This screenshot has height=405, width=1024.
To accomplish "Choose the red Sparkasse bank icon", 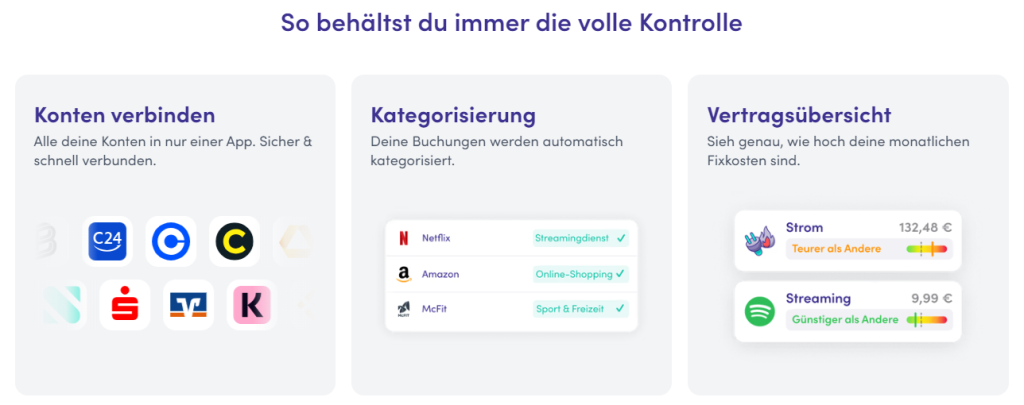I will (125, 305).
